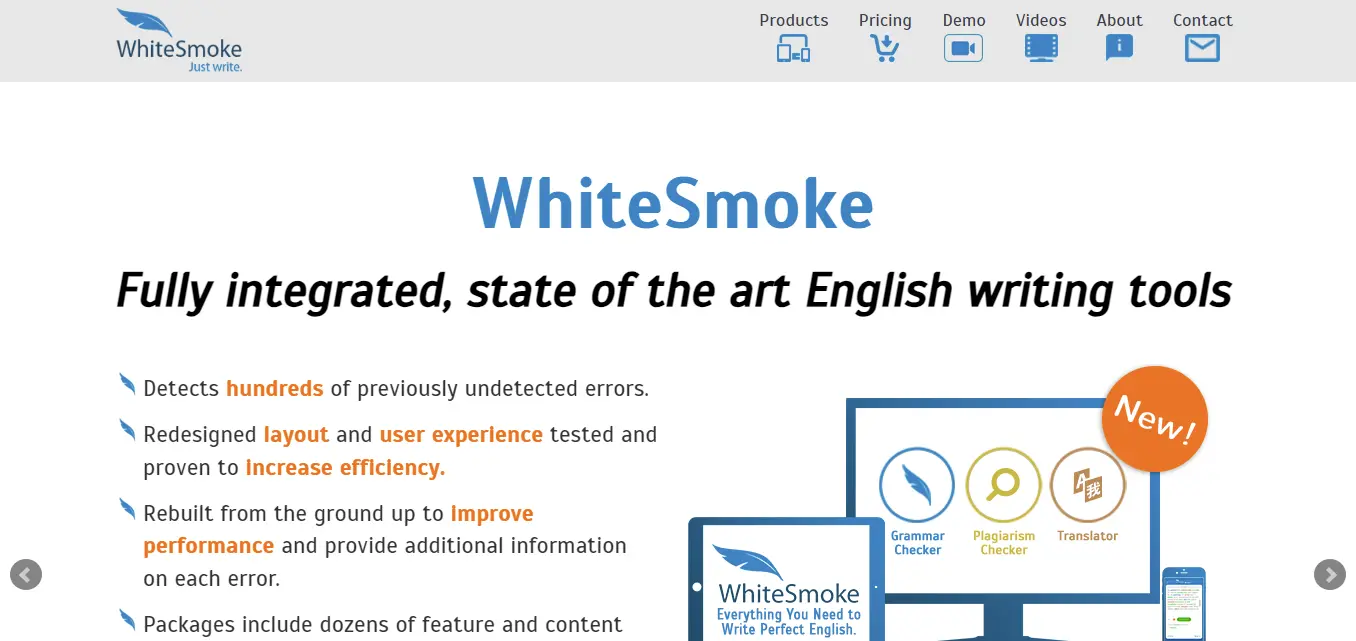This screenshot has width=1356, height=641.
Task: Click the orange phrase 'user experience'
Action: [461, 435]
